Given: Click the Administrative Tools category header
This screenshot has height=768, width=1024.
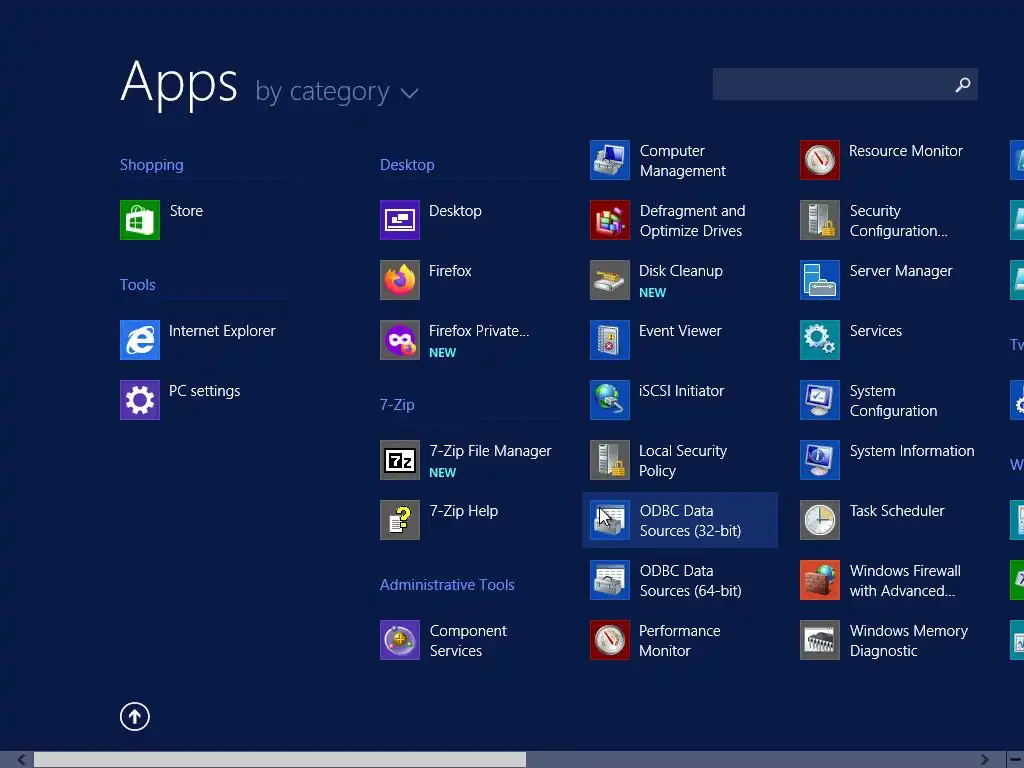Looking at the screenshot, I should [x=447, y=584].
